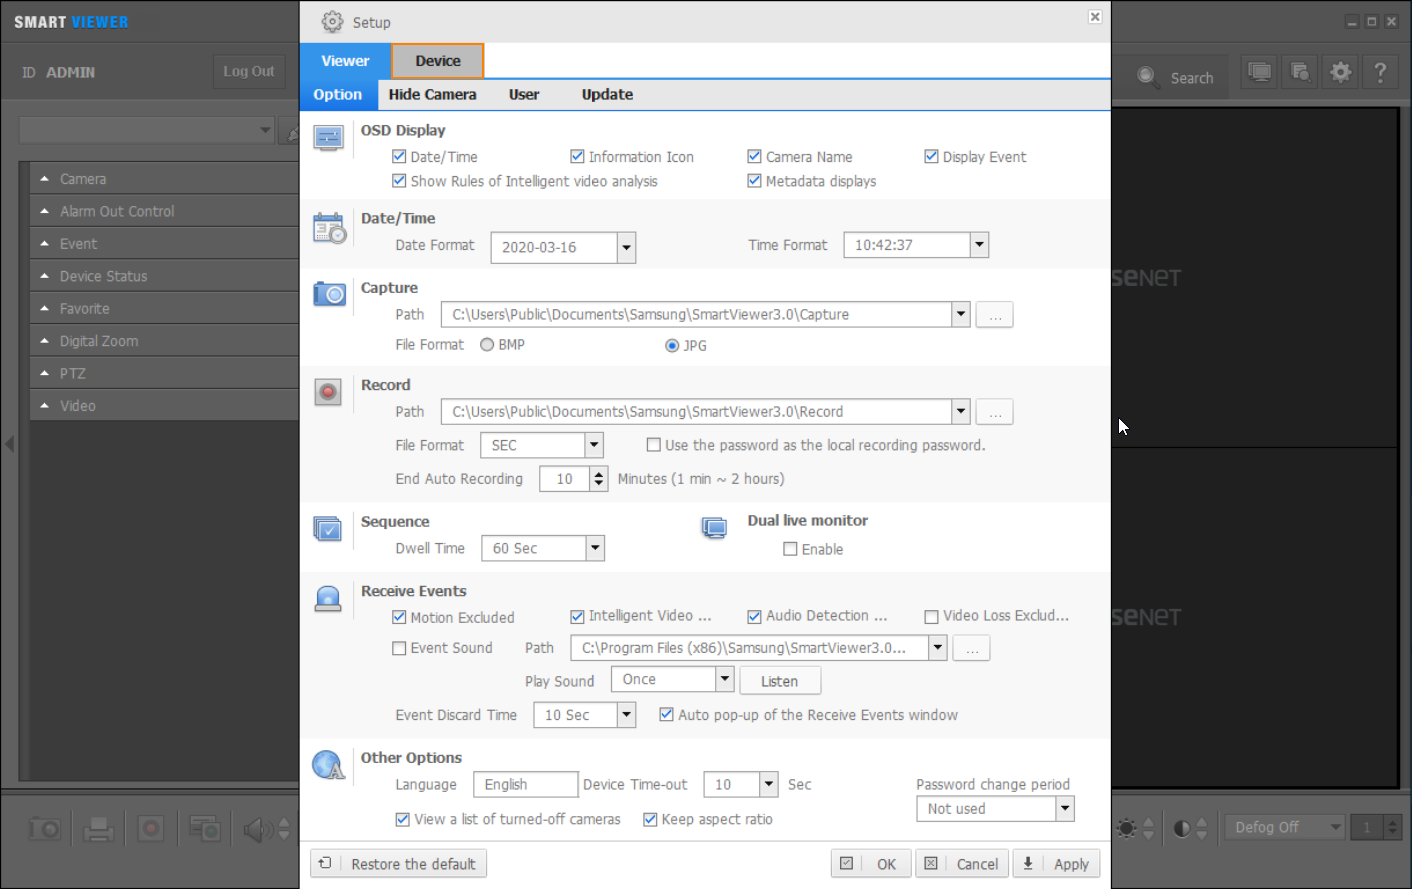Toggle the Information Icon checkbox
This screenshot has width=1412, height=889.
[577, 156]
